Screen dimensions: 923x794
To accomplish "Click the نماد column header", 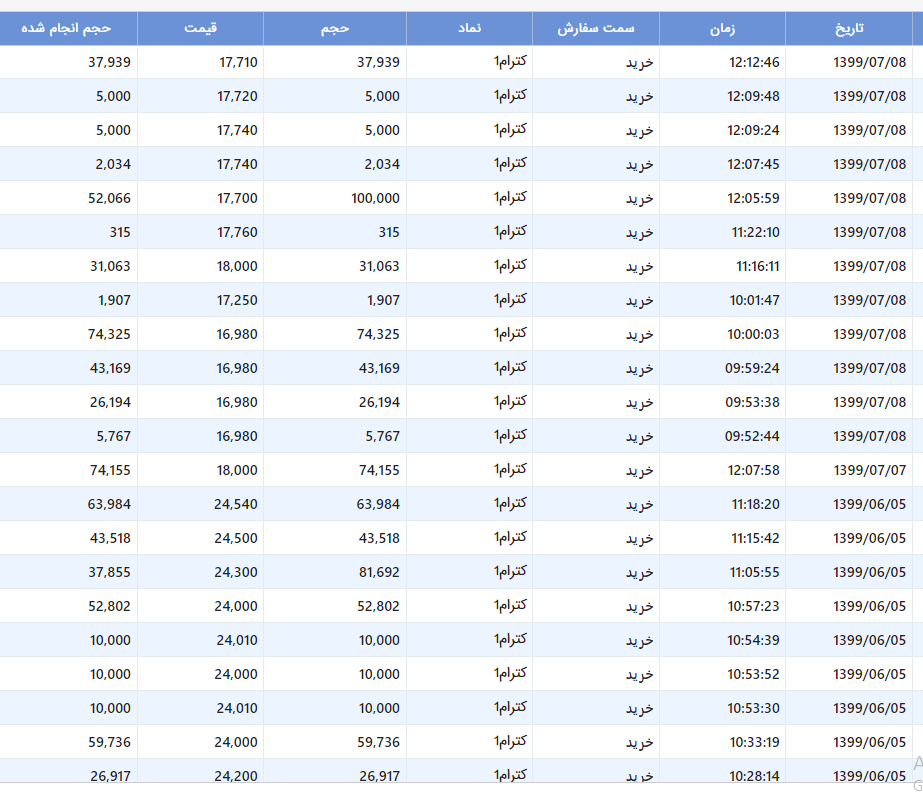I will (x=469, y=28).
